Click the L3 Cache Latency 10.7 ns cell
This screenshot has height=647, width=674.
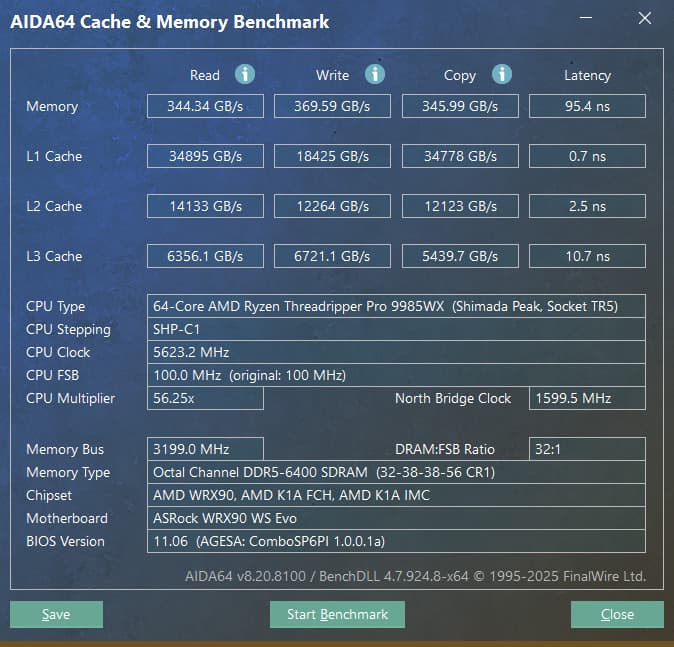coord(587,256)
